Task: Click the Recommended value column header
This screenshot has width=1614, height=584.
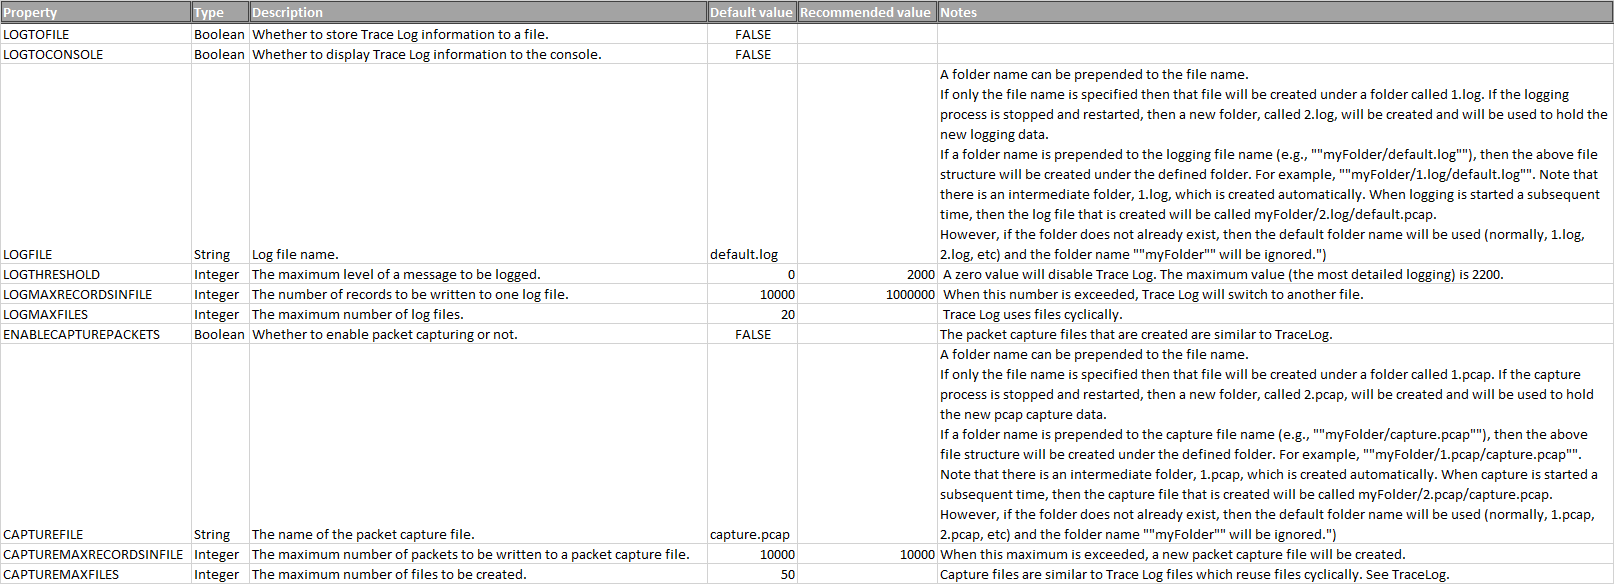Action: (866, 12)
